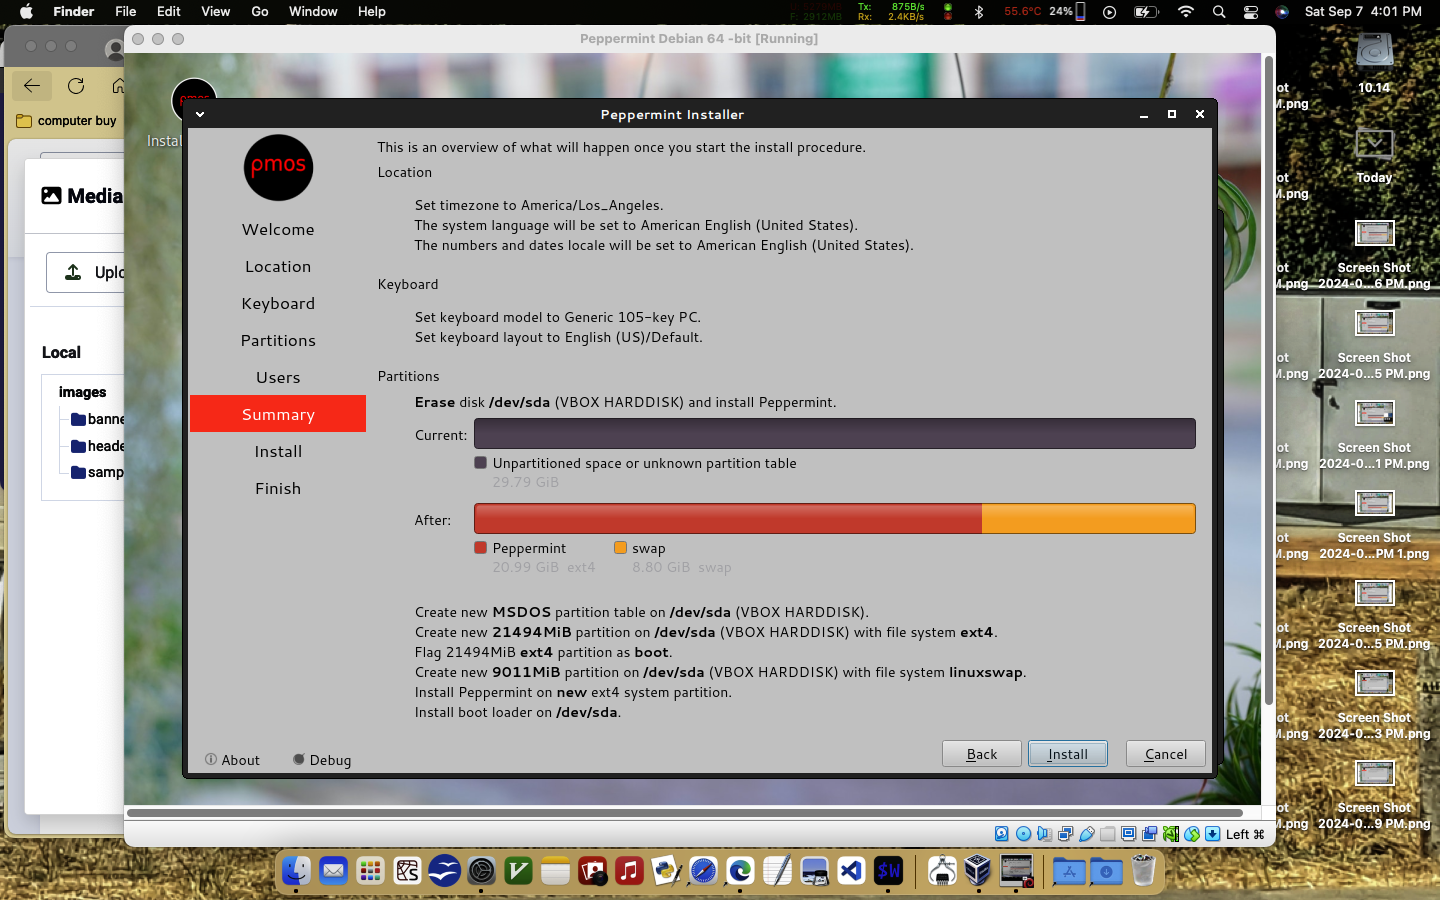Open VirtualBox from the dock
Viewport: 1440px width, 900px height.
tap(977, 871)
